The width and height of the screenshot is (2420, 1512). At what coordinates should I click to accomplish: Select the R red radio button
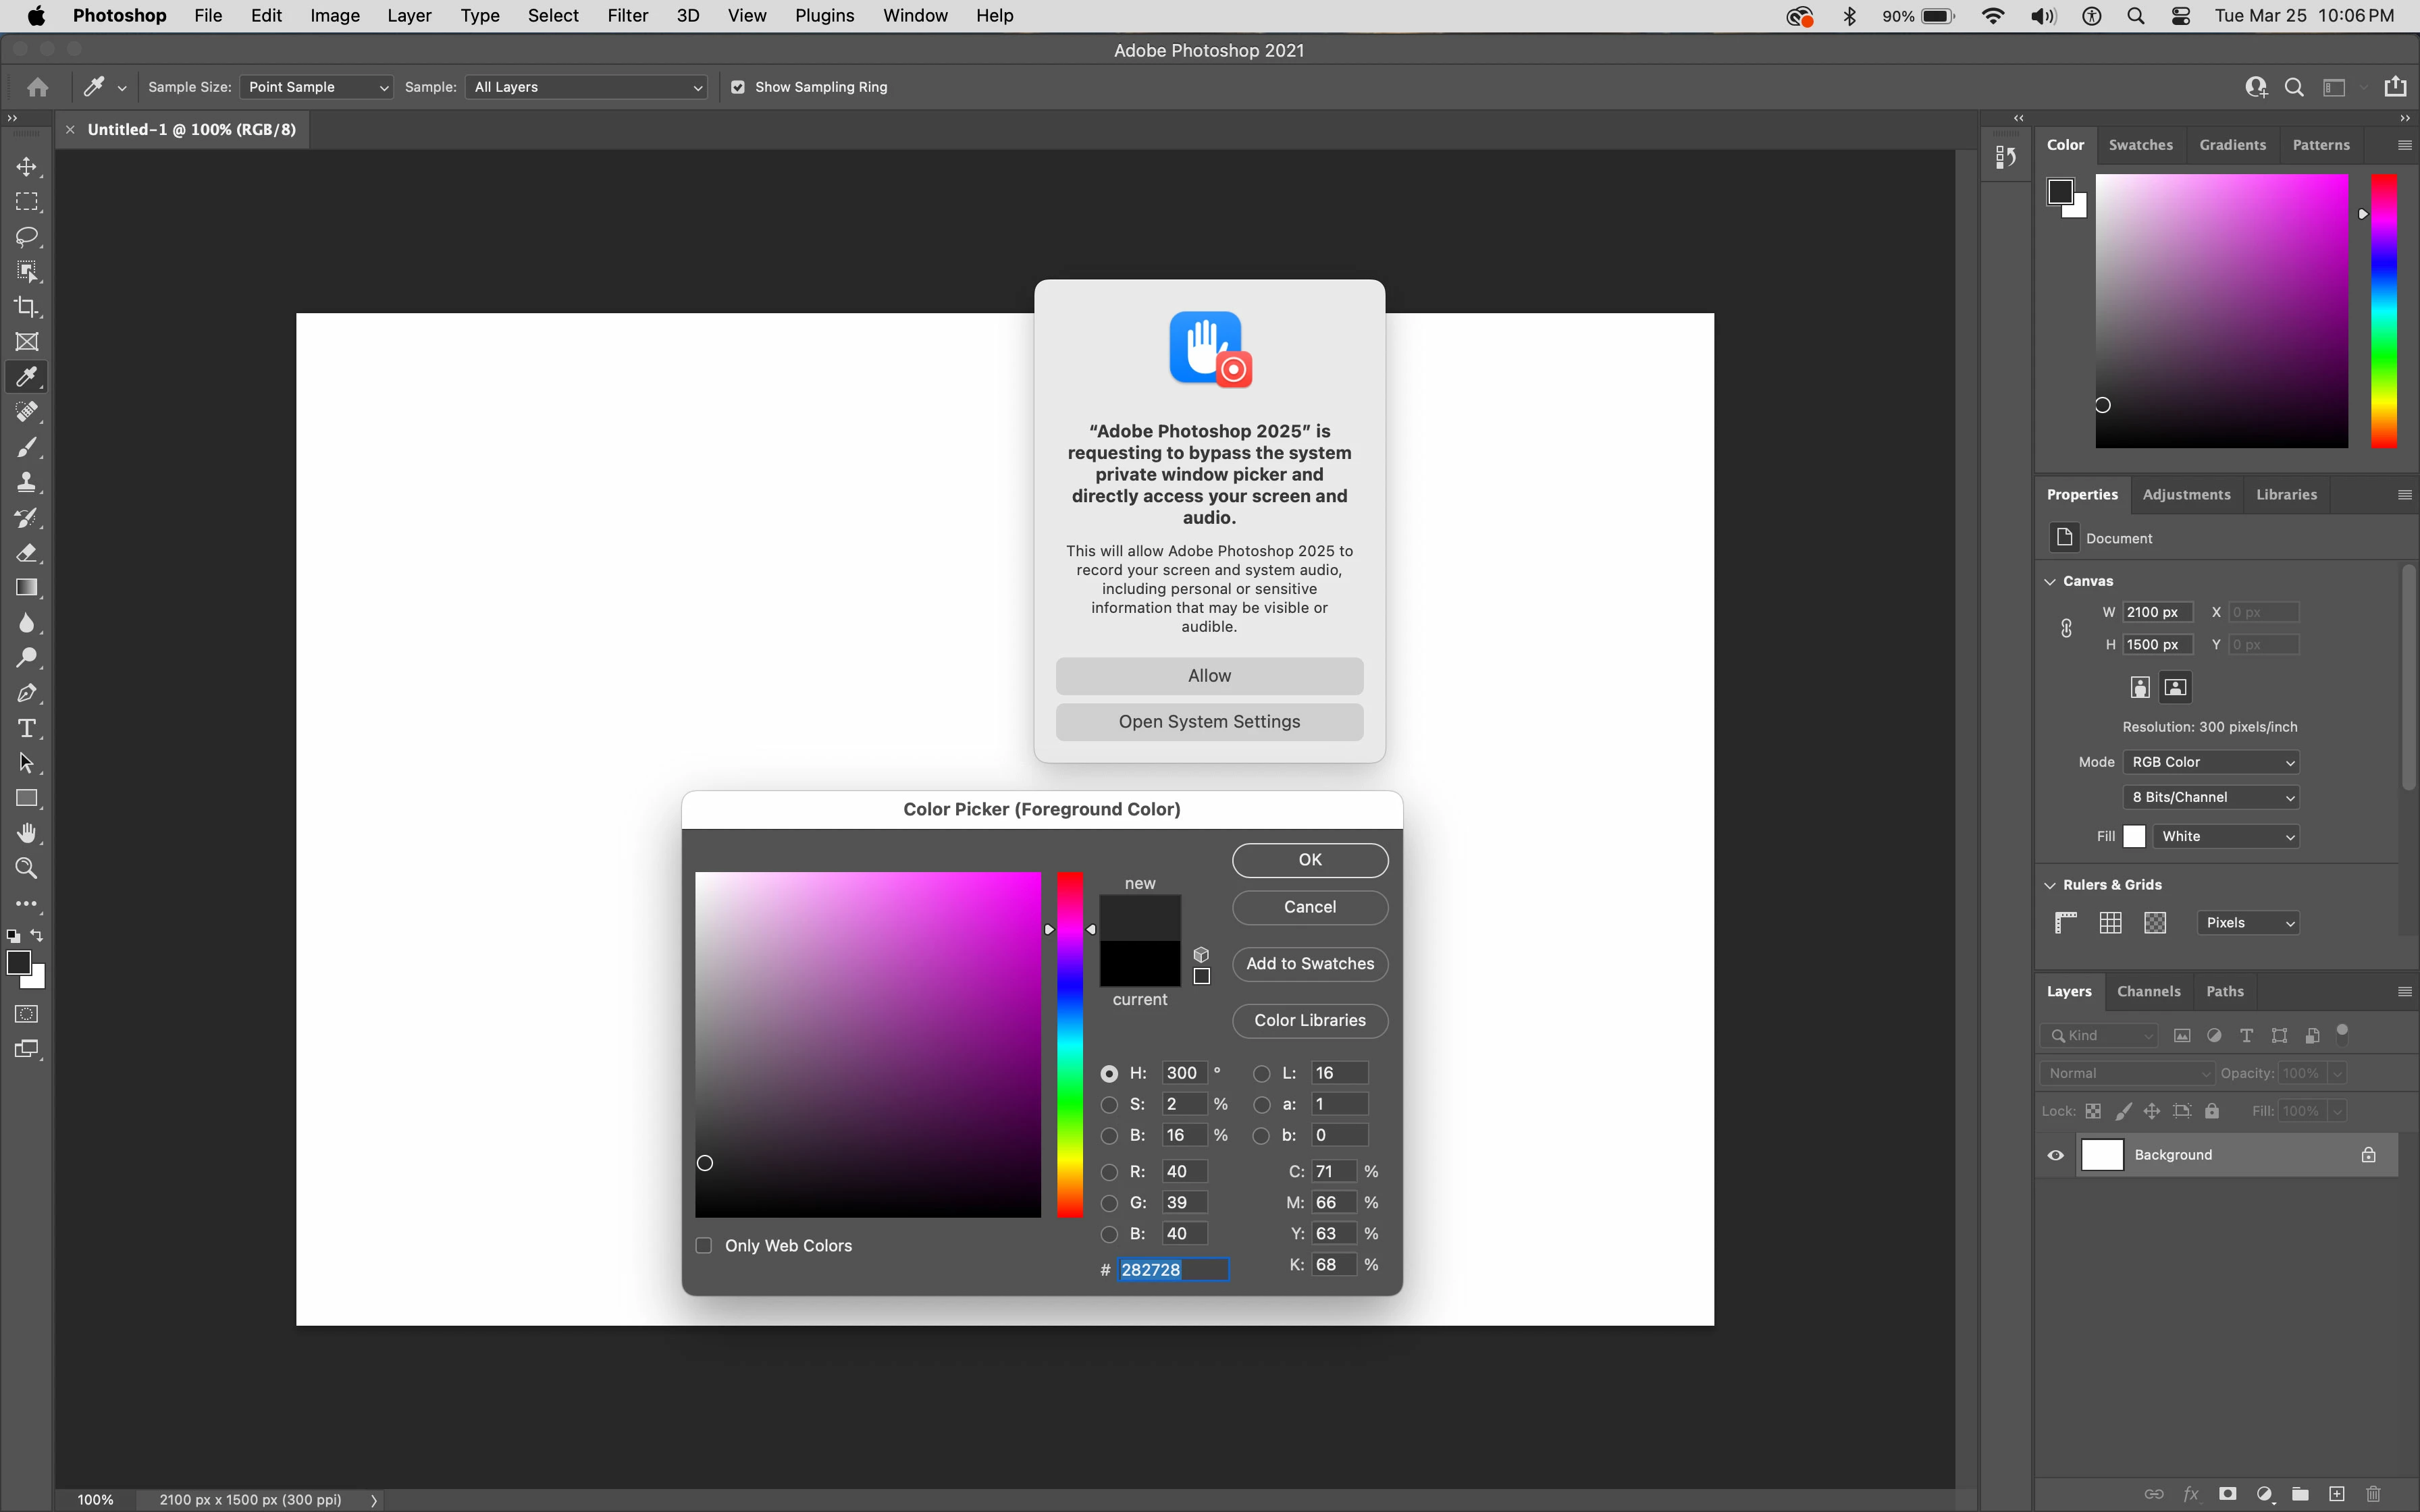coord(1109,1172)
